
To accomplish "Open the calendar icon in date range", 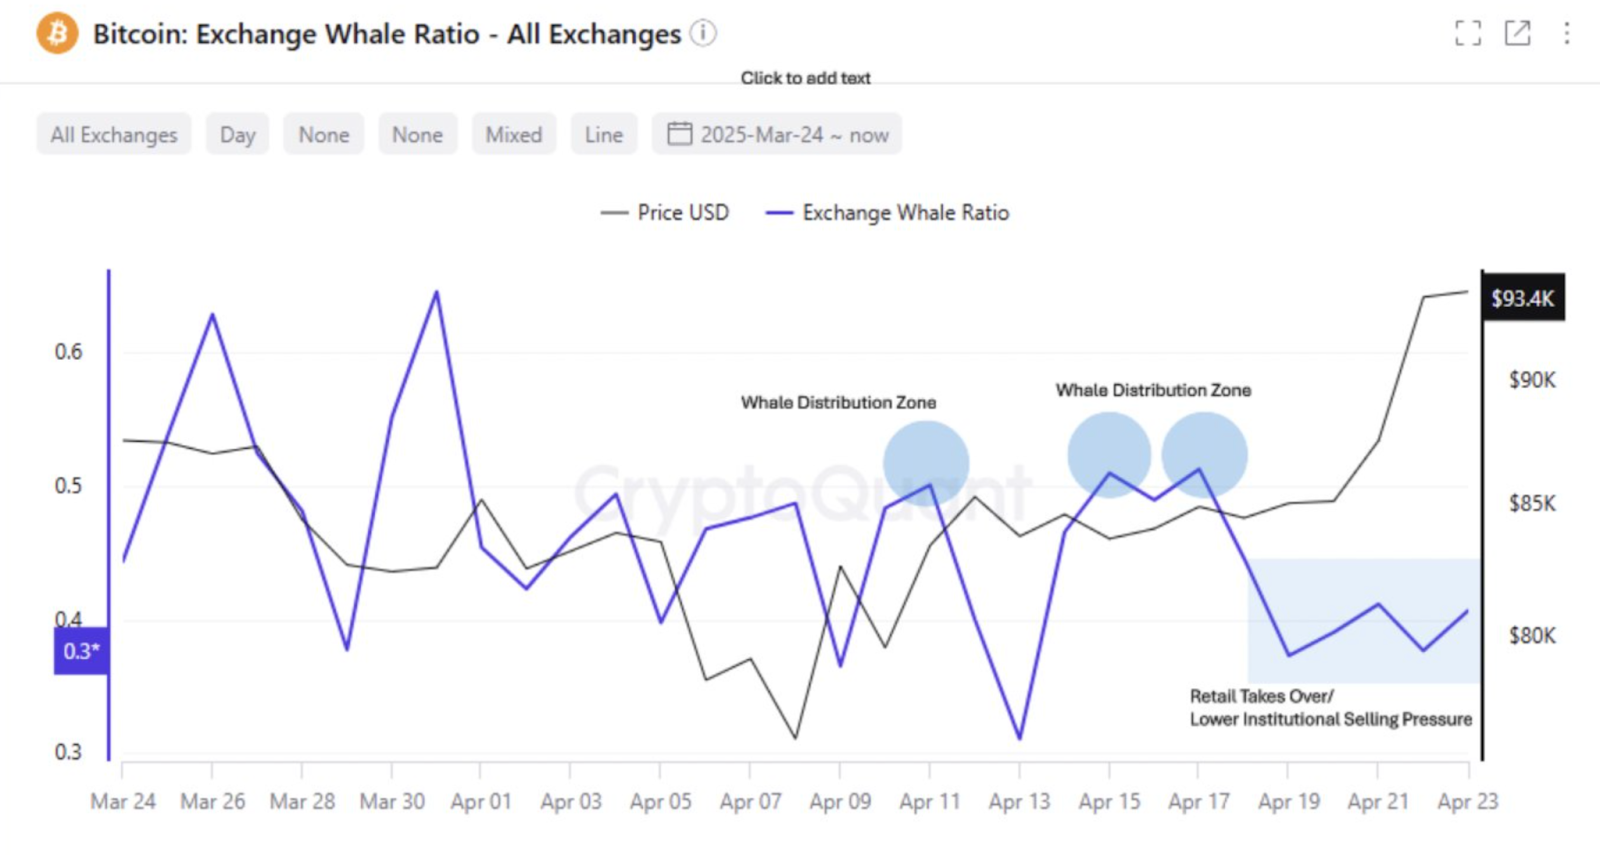I will click(679, 134).
